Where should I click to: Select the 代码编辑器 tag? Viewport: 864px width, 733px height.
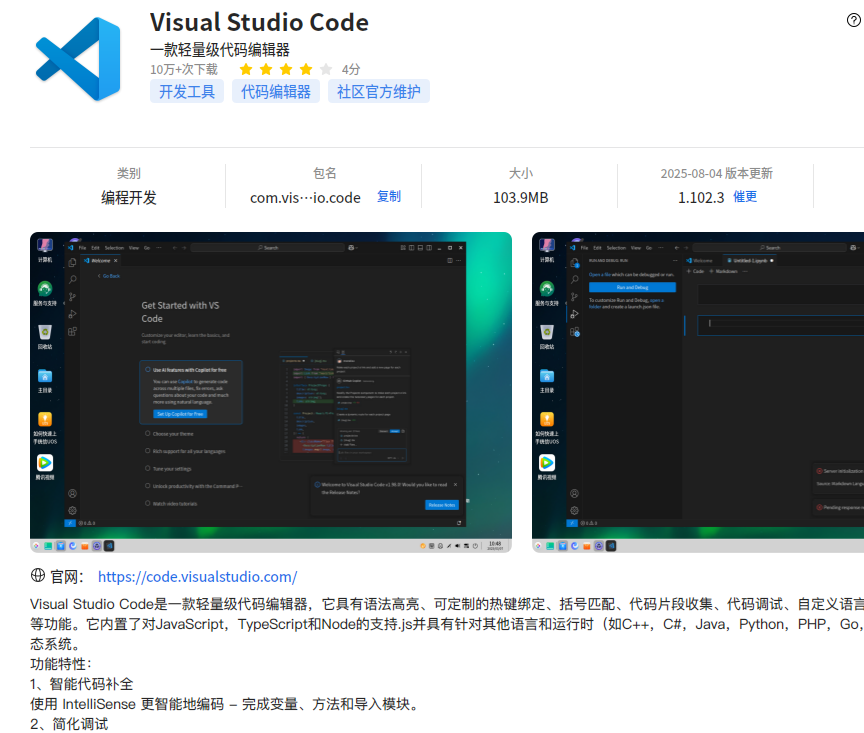(276, 91)
